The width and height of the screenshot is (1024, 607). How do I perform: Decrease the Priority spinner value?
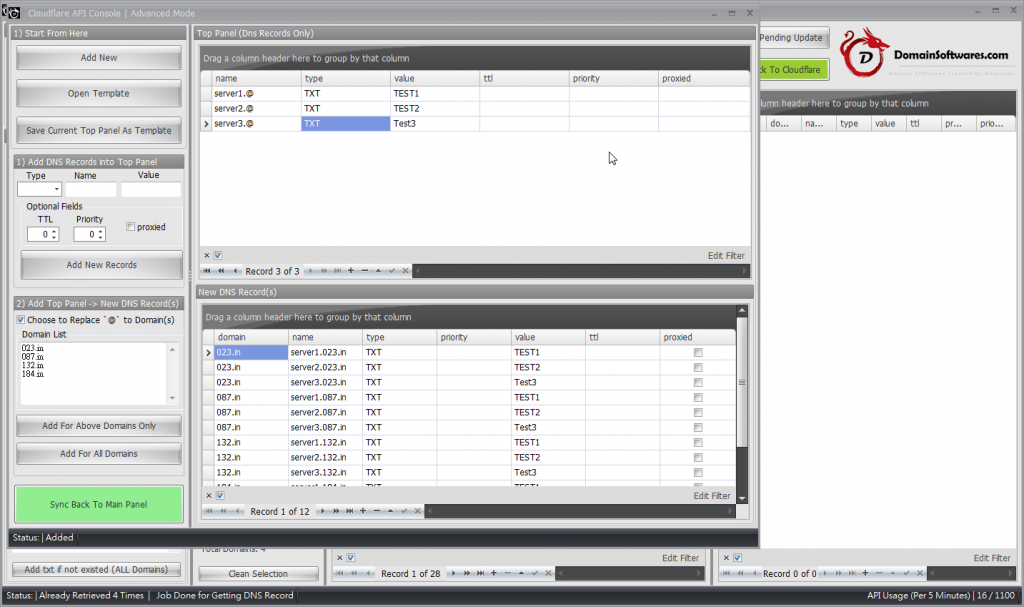(x=101, y=238)
